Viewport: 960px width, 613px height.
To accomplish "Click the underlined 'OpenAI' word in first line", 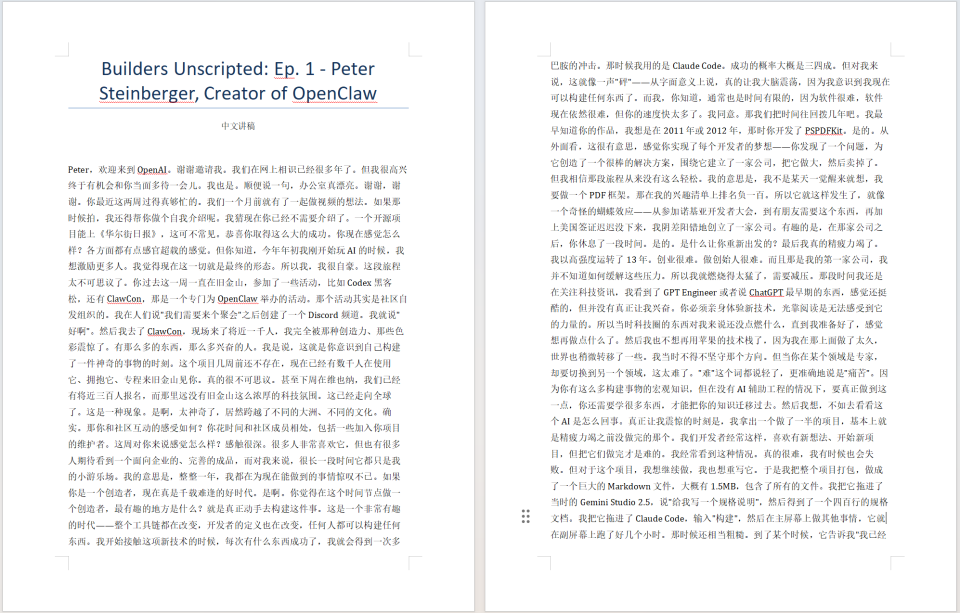I will click(153, 170).
